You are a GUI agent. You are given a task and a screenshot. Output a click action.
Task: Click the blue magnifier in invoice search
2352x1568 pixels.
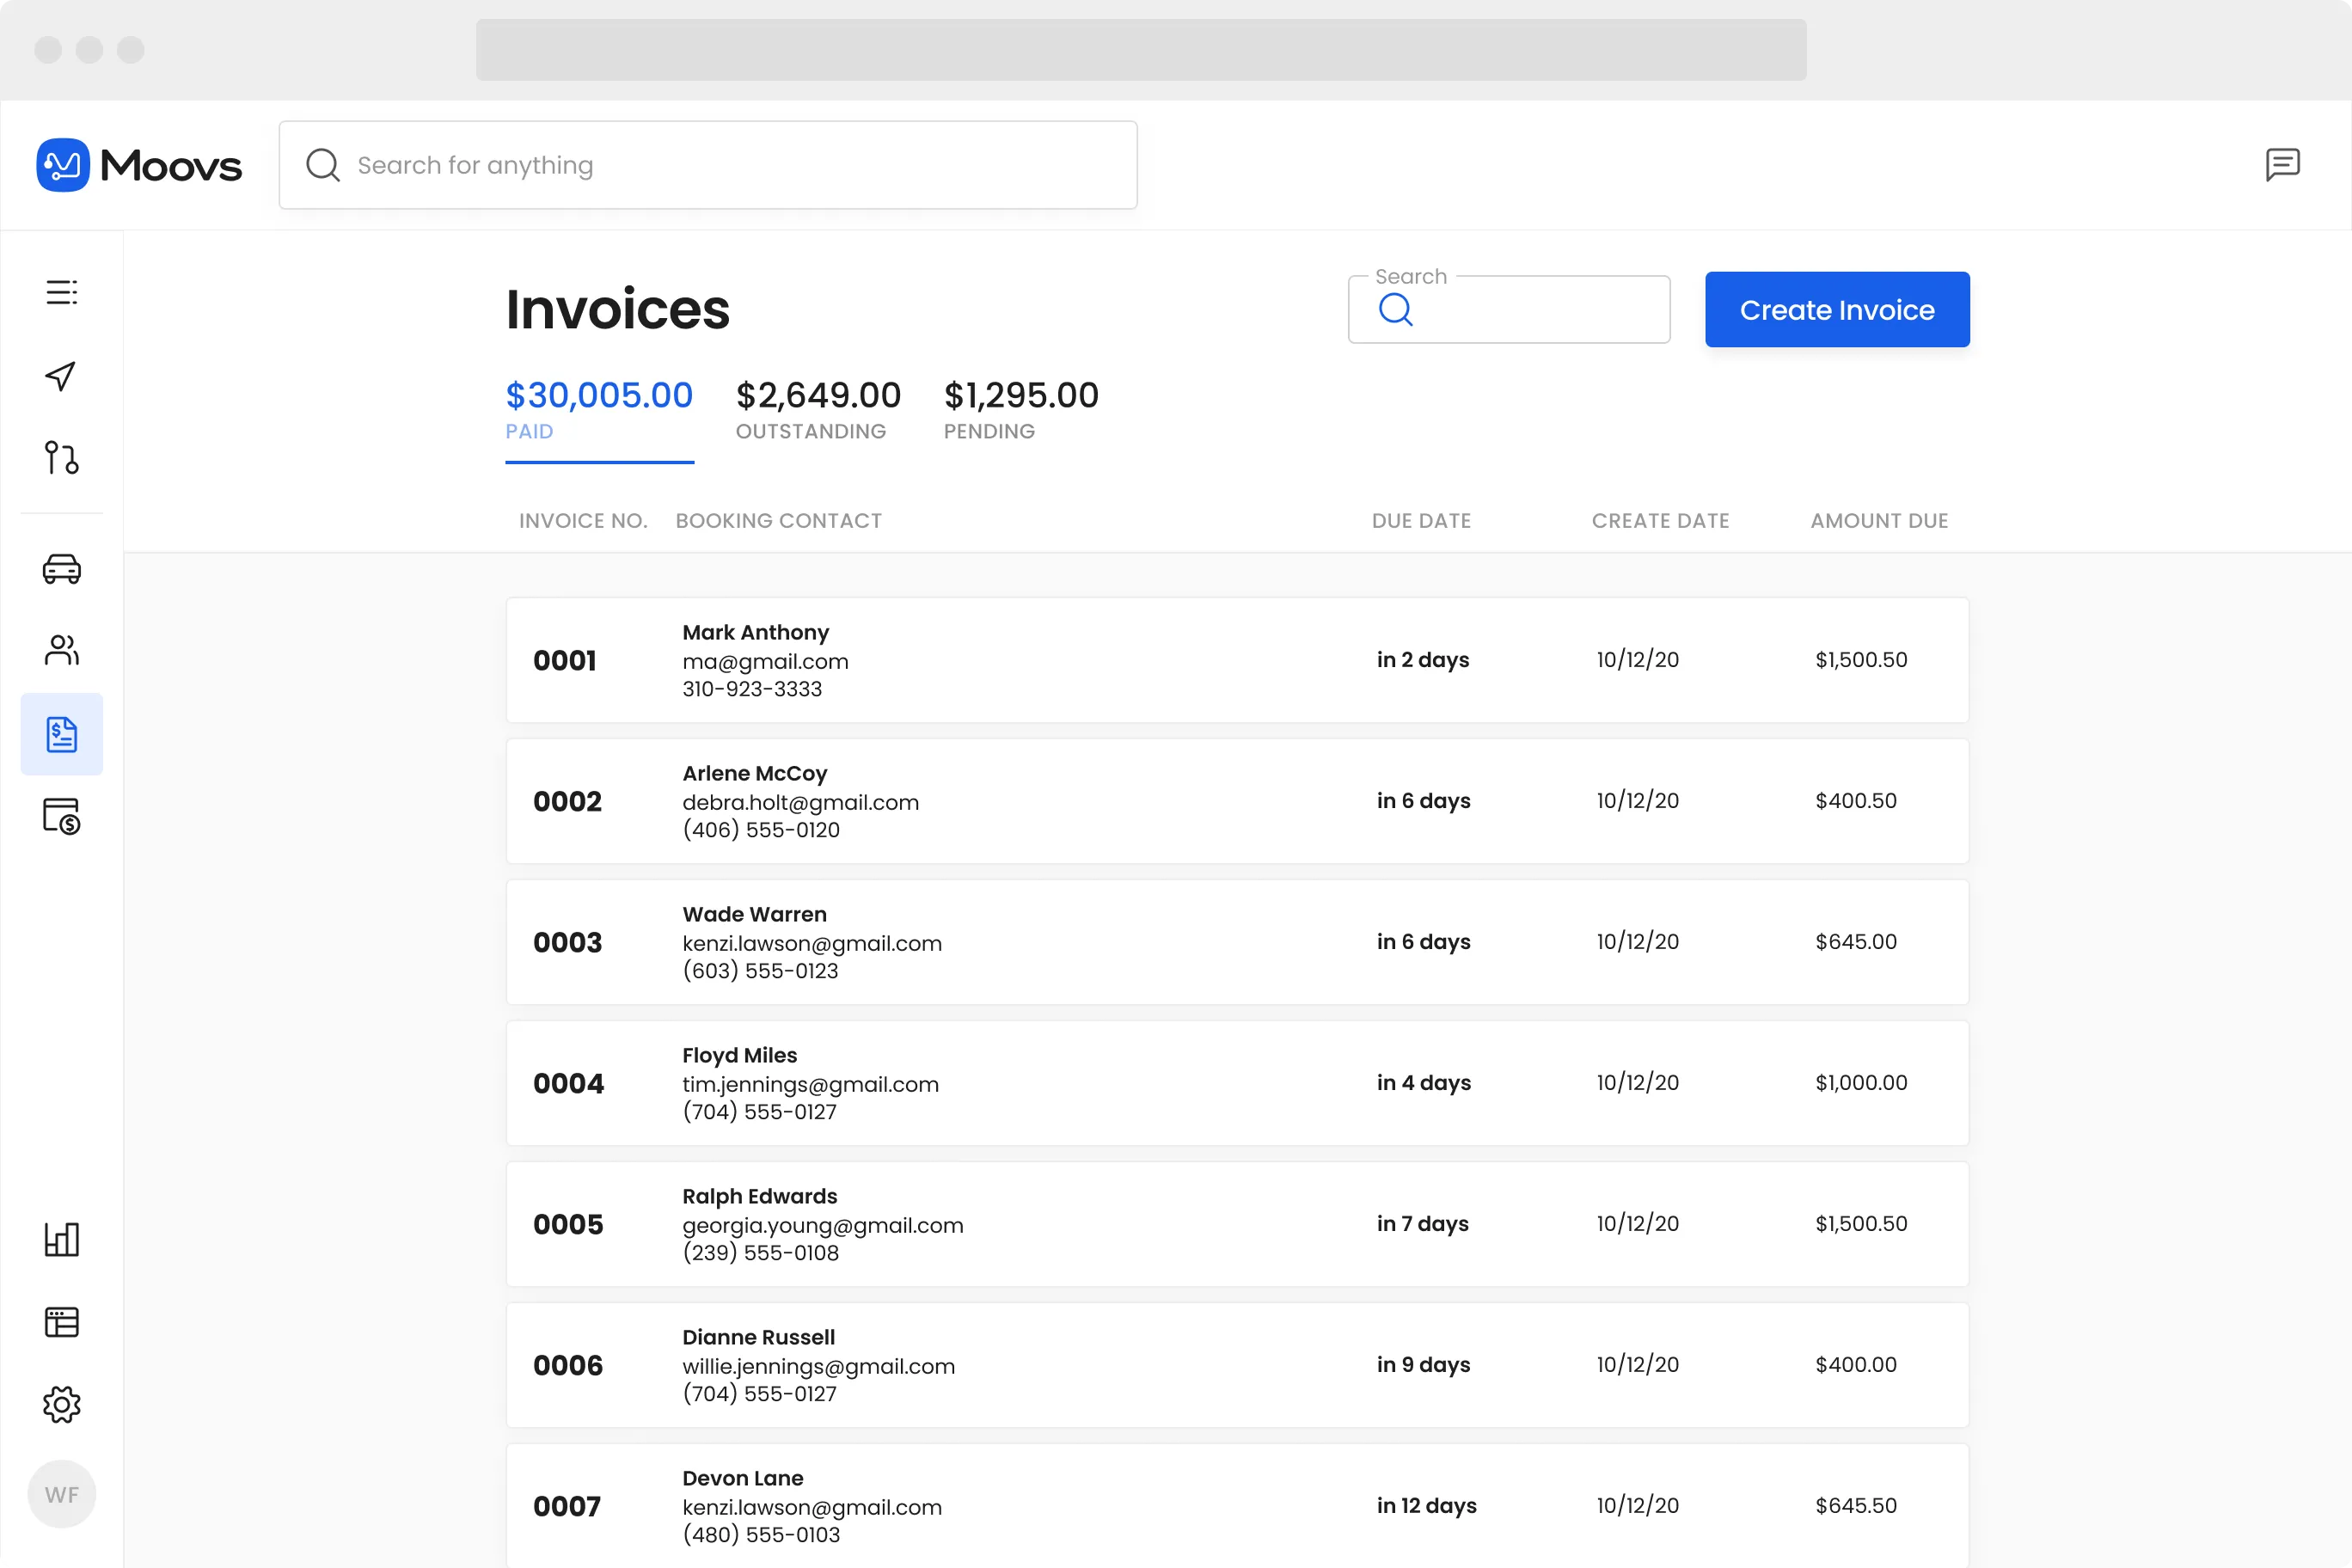(1396, 310)
